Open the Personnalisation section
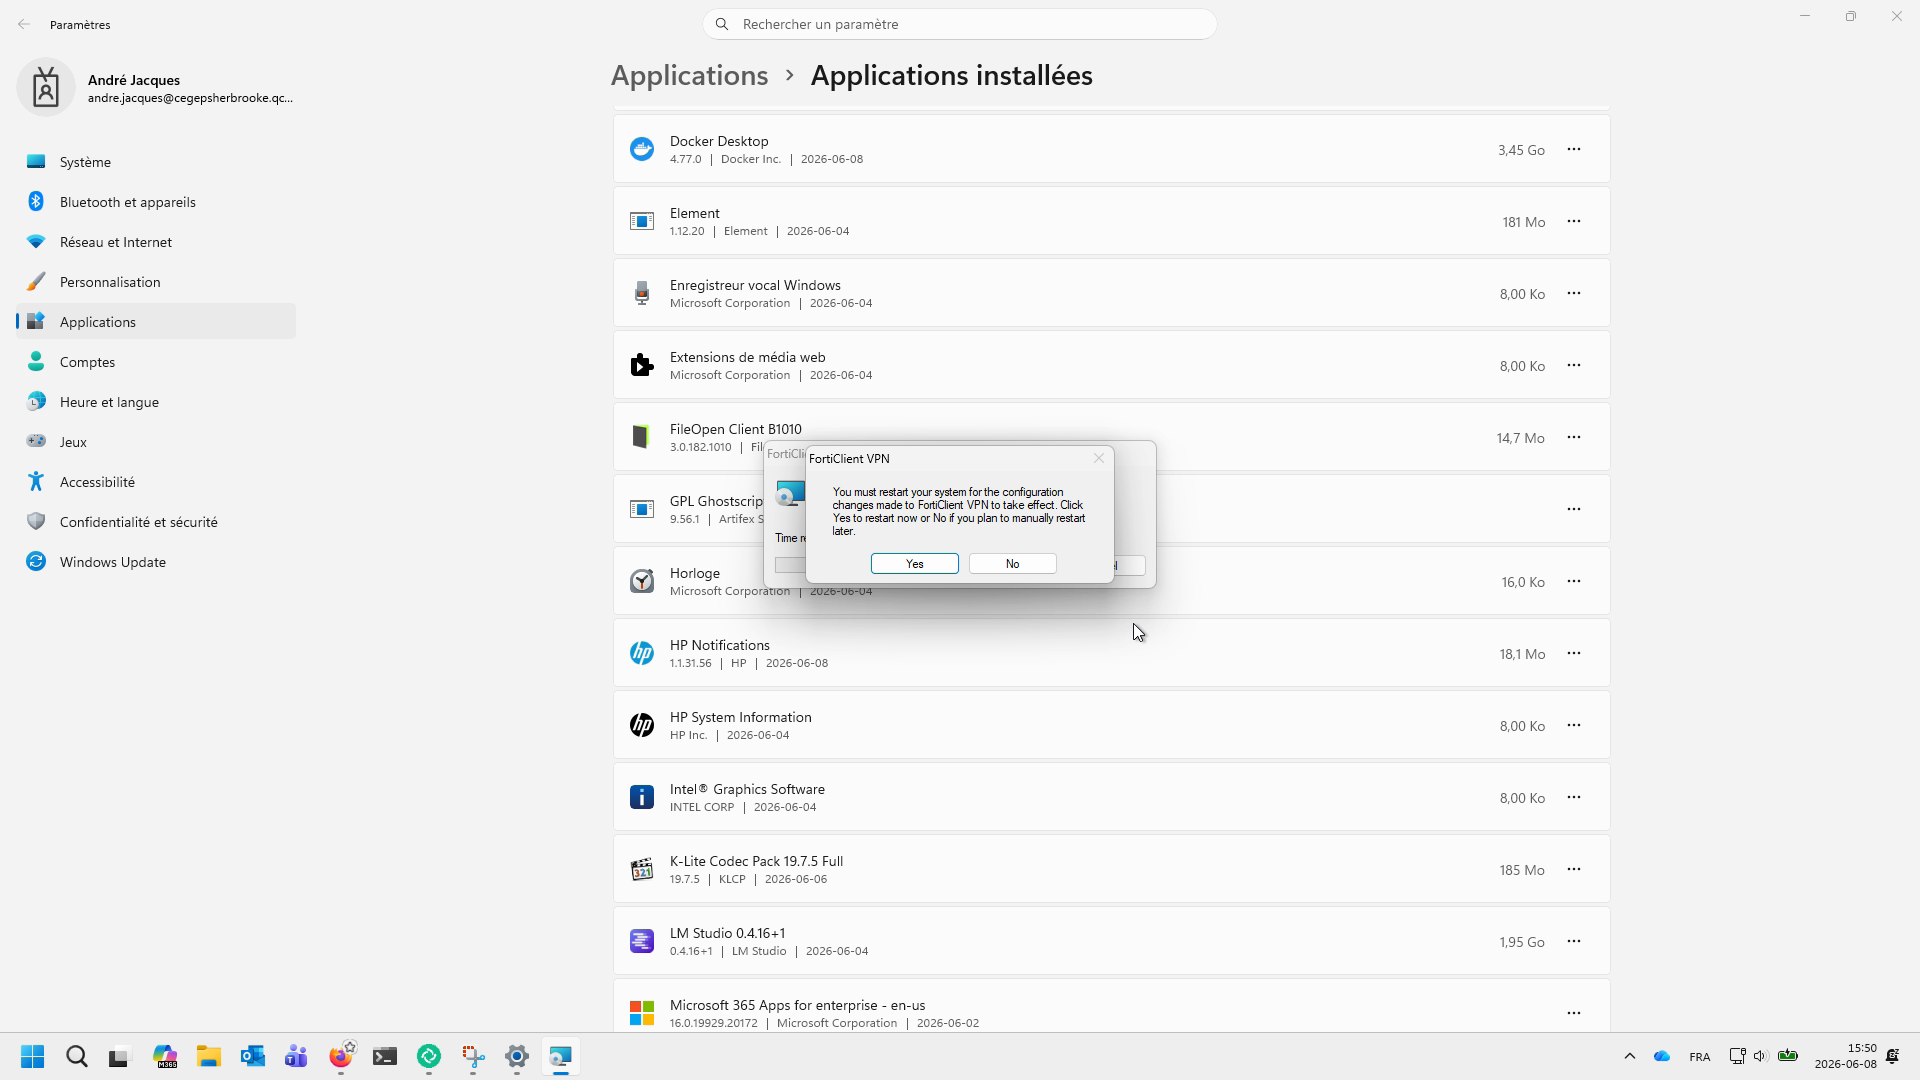This screenshot has height=1080, width=1920. coord(156,282)
